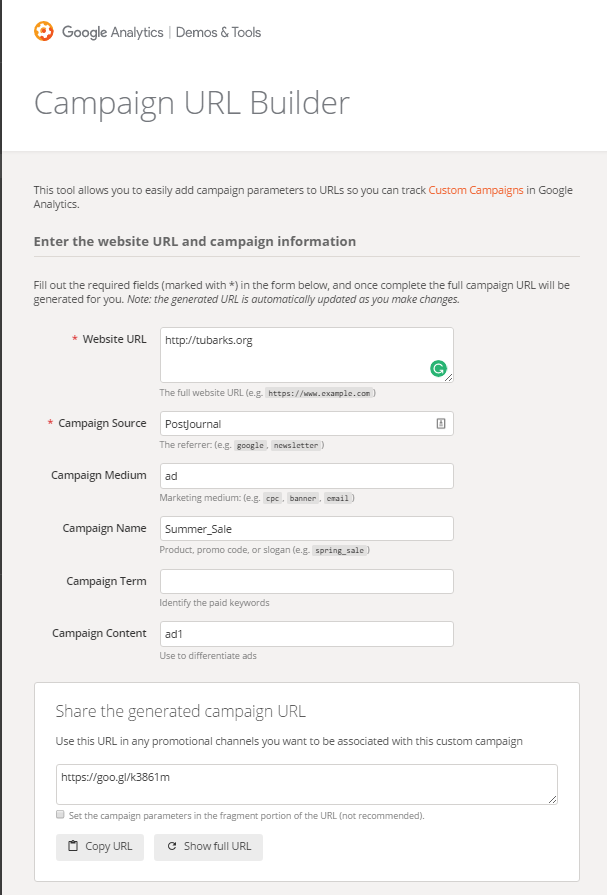
Task: Click the Campaign Content field
Action: point(306,634)
